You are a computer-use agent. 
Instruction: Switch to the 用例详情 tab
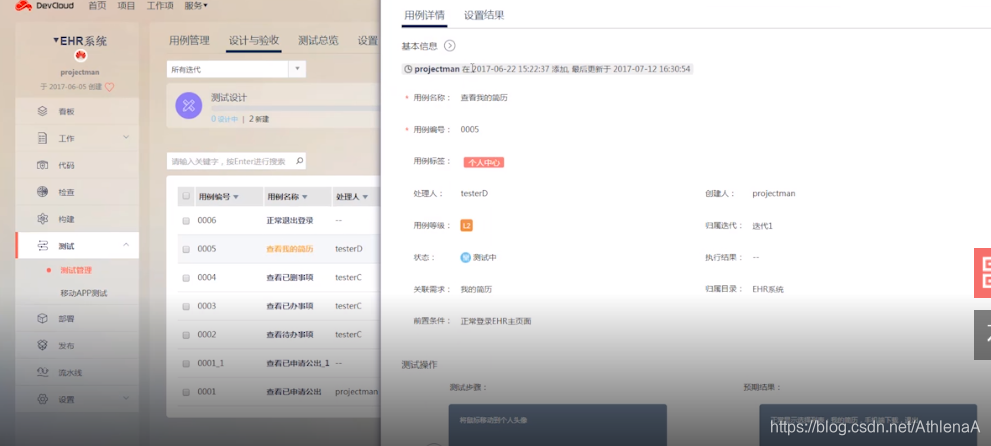(x=424, y=15)
